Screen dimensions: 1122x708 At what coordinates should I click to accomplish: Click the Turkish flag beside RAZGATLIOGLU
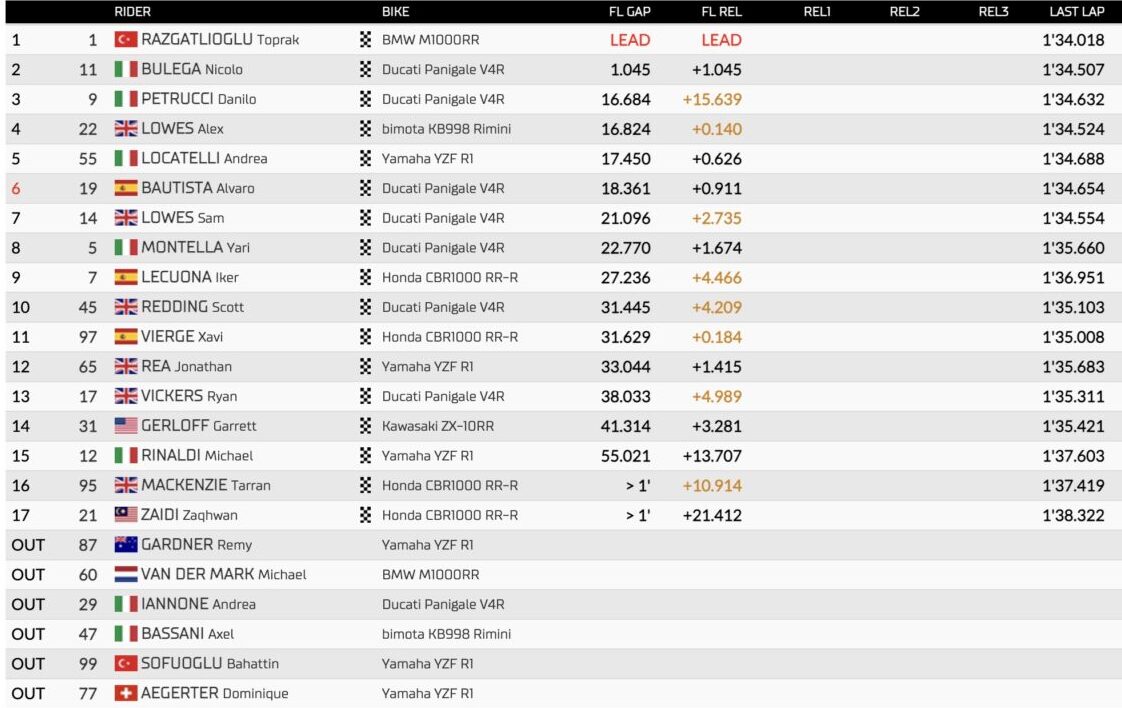pos(125,40)
